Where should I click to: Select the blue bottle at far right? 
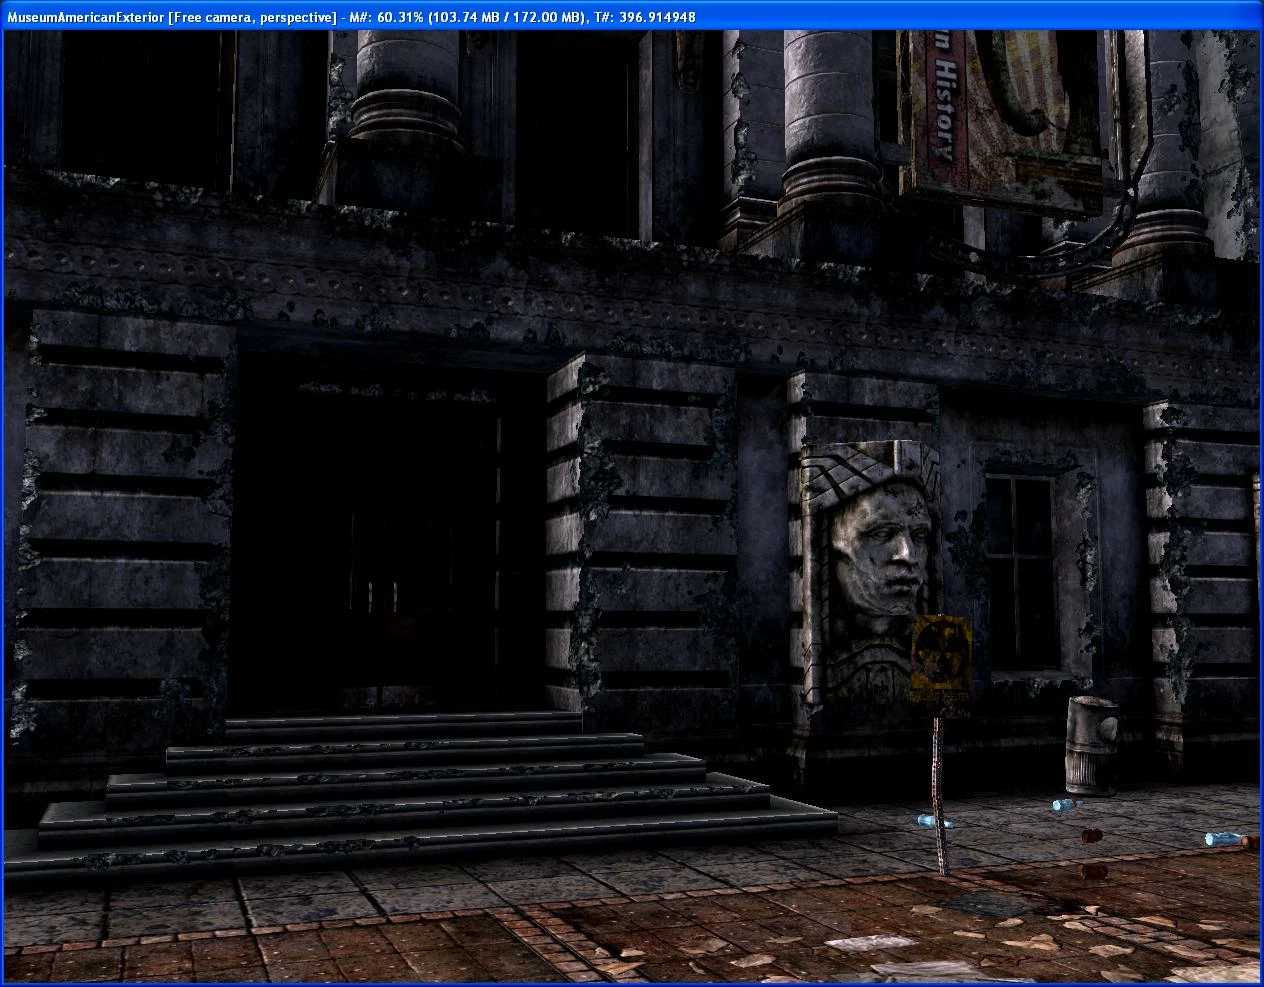pyautogui.click(x=1222, y=838)
